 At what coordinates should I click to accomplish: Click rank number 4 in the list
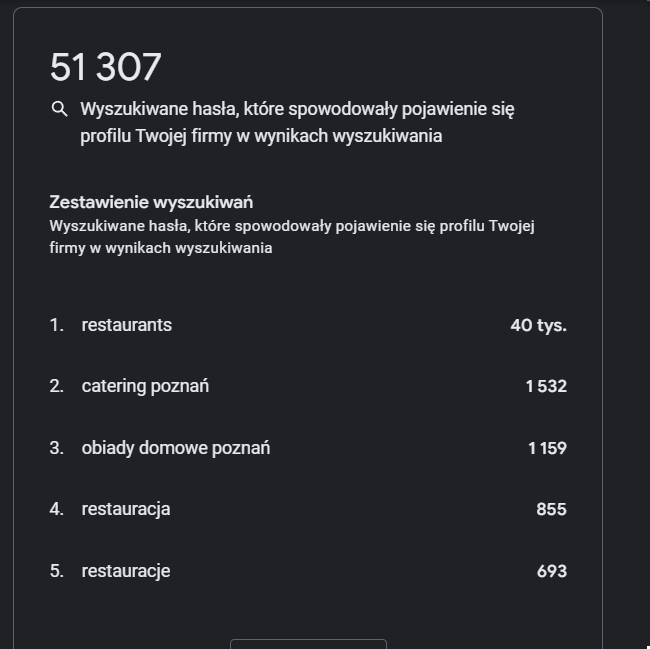(x=56, y=509)
